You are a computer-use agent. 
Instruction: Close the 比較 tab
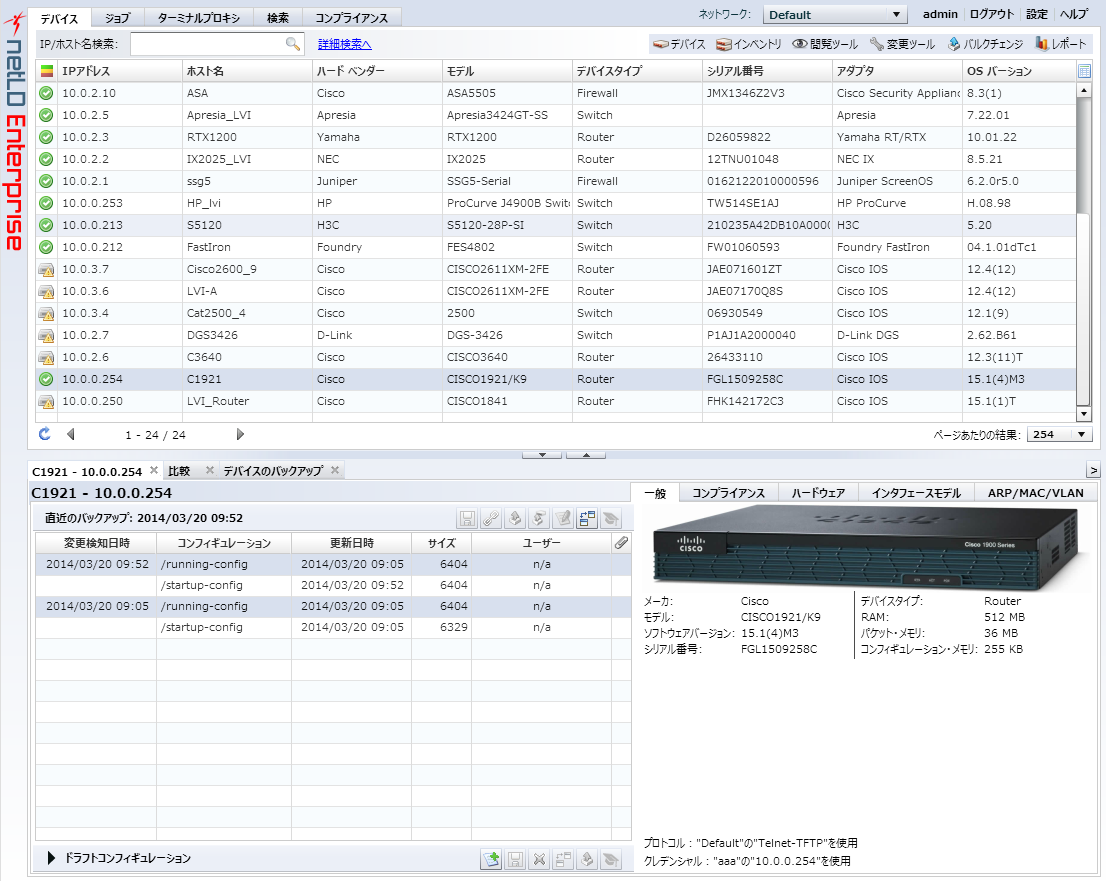click(209, 470)
